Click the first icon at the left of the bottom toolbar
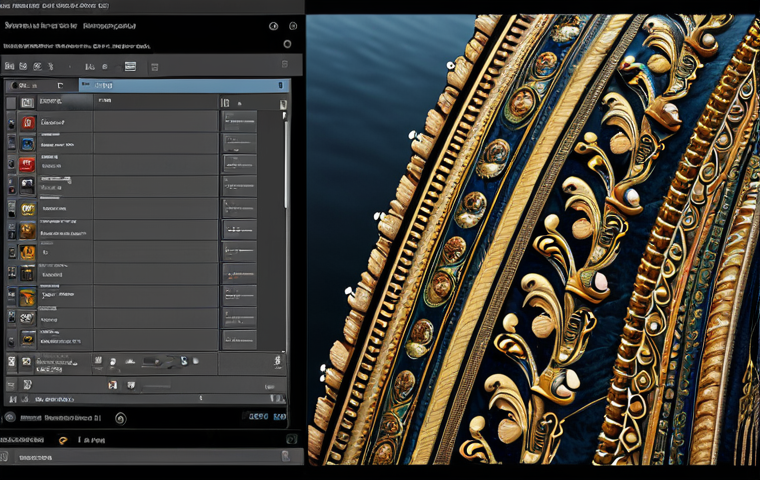This screenshot has height=480, width=760. click(12, 362)
